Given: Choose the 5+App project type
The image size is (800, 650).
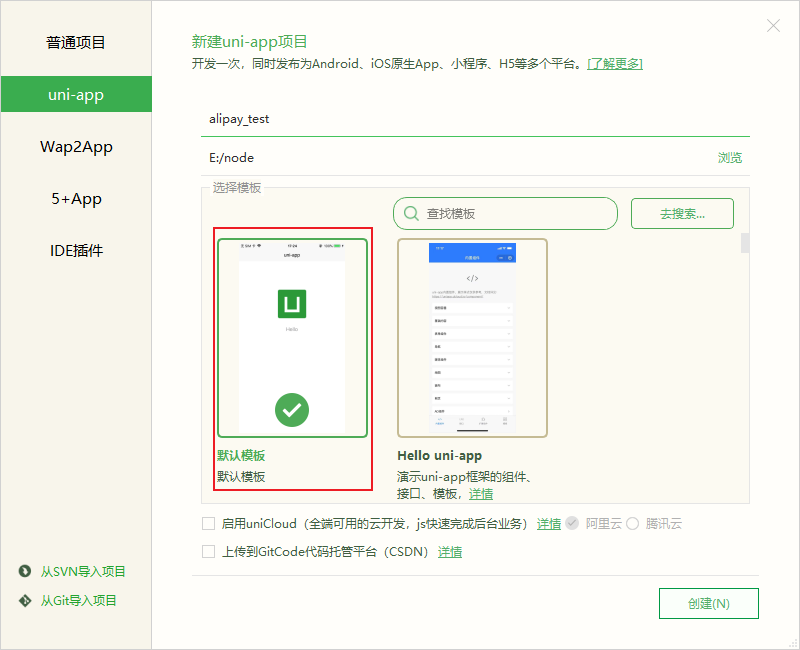Looking at the screenshot, I should tap(76, 198).
